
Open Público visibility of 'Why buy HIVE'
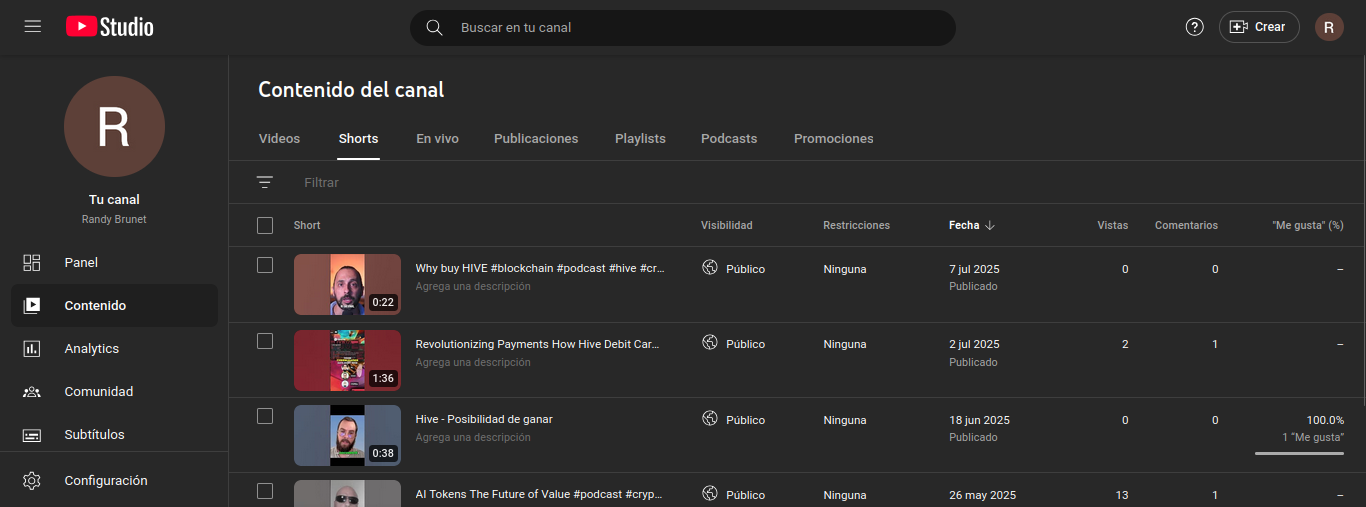(x=733, y=268)
